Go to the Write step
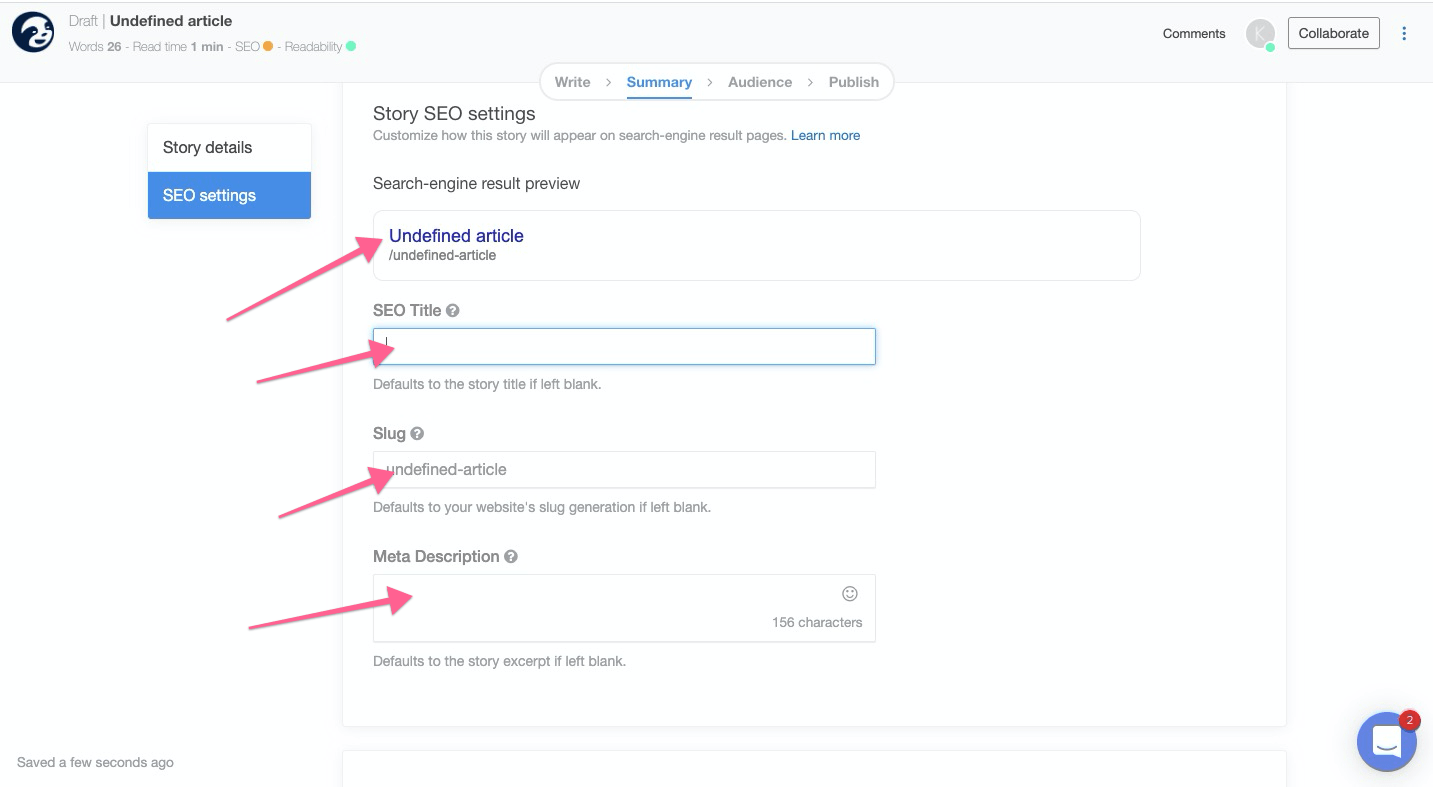1433x787 pixels. pyautogui.click(x=572, y=82)
